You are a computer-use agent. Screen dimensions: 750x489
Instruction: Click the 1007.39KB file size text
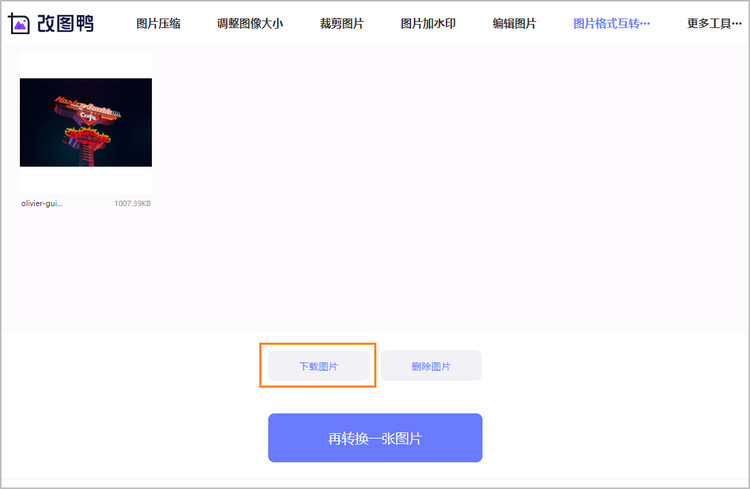tap(132, 203)
